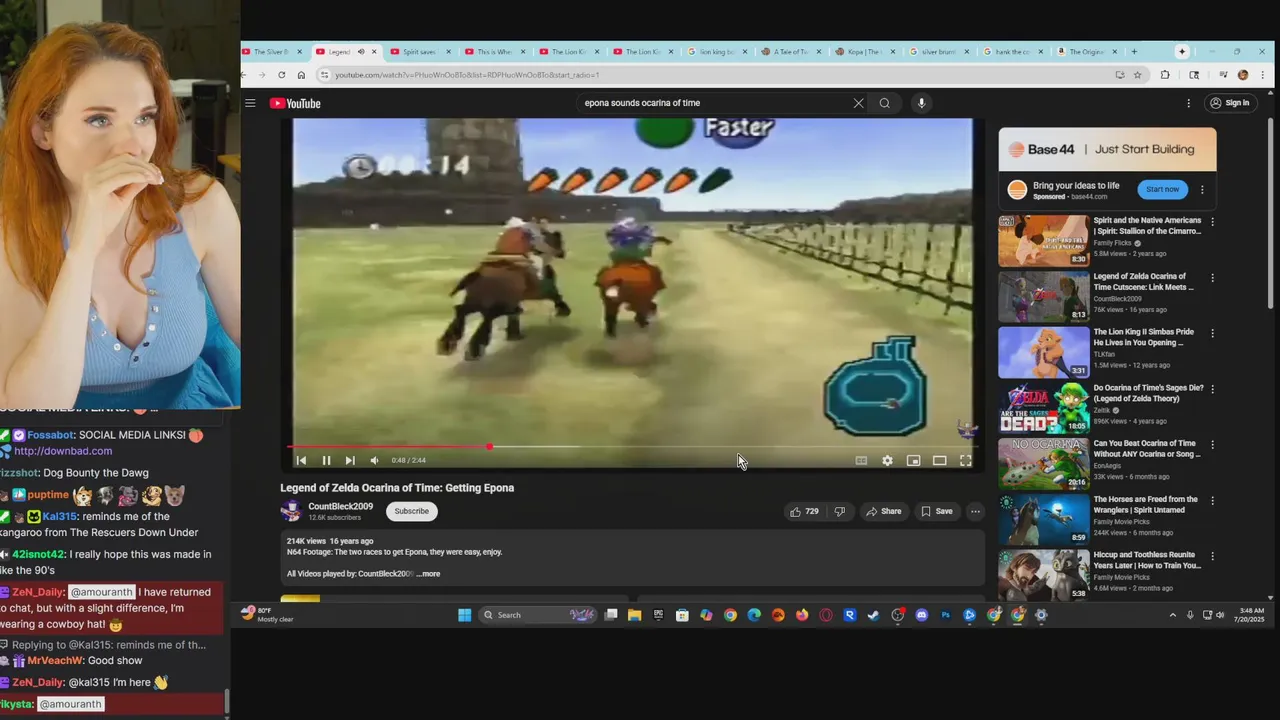The image size is (1280, 720).
Task: Go to YouTube home via logo
Action: (295, 103)
